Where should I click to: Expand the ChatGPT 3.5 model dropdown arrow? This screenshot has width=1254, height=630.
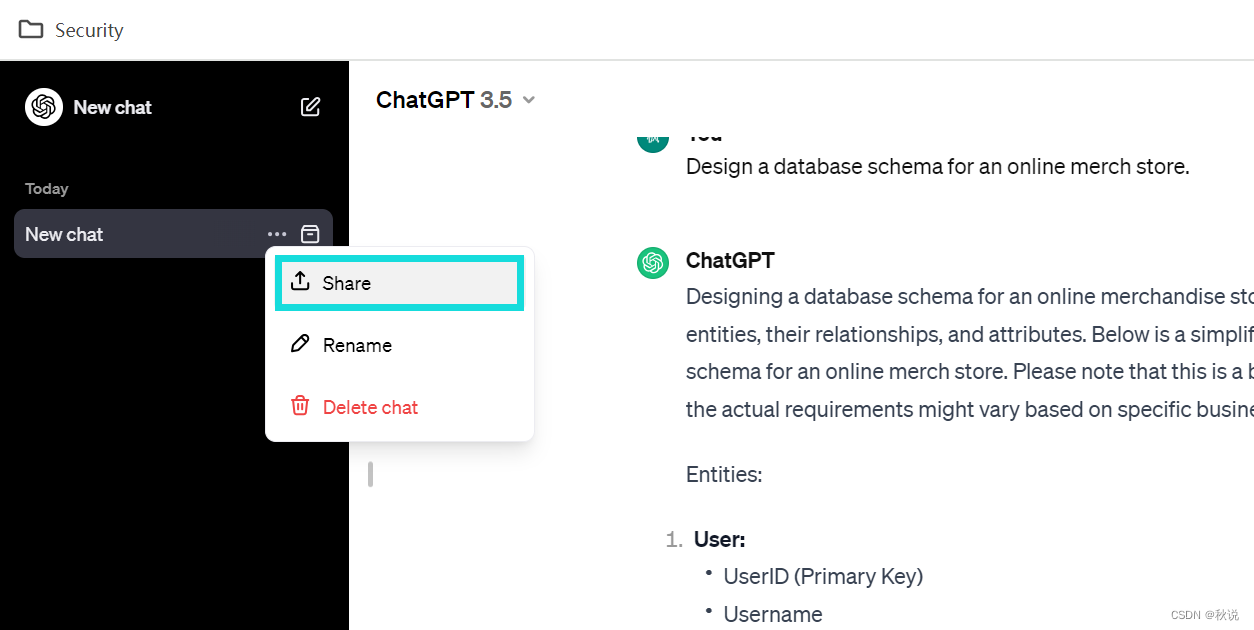pos(529,100)
